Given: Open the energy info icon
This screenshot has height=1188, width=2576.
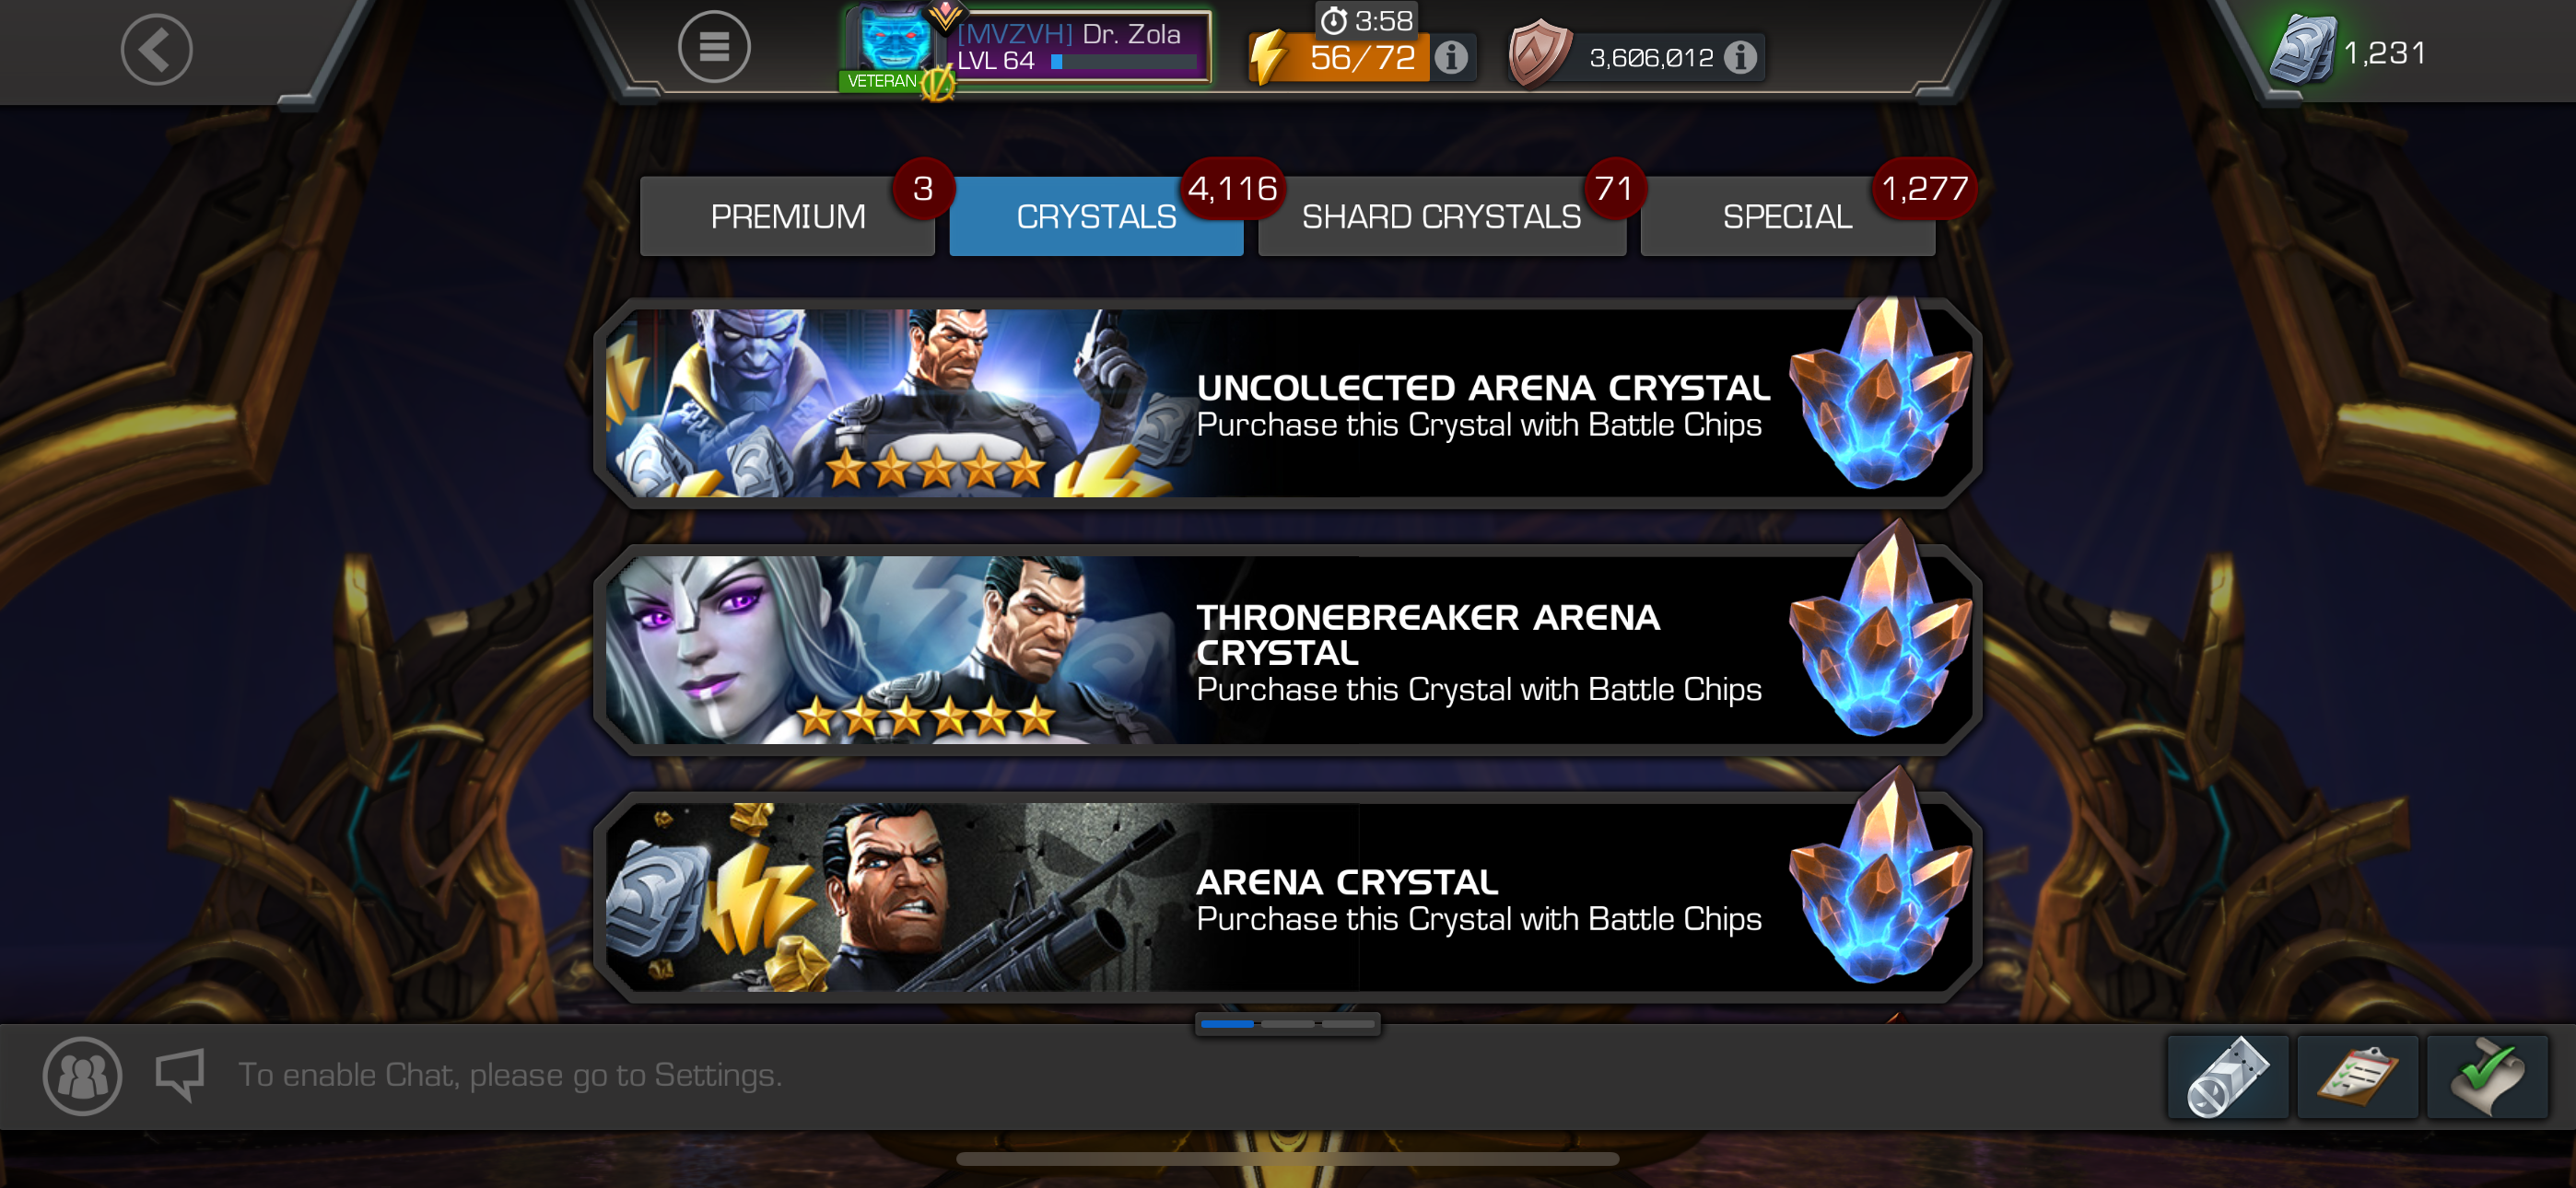Looking at the screenshot, I should click(x=1451, y=57).
